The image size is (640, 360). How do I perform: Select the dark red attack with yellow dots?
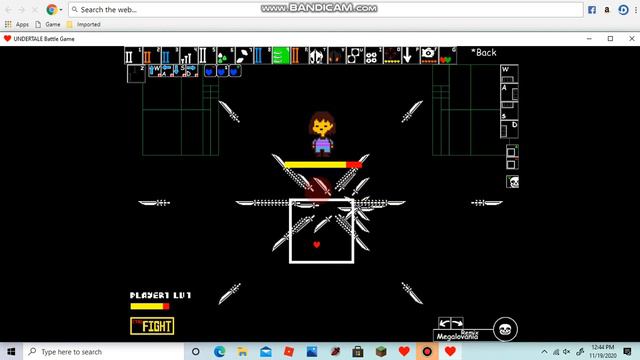[392, 55]
